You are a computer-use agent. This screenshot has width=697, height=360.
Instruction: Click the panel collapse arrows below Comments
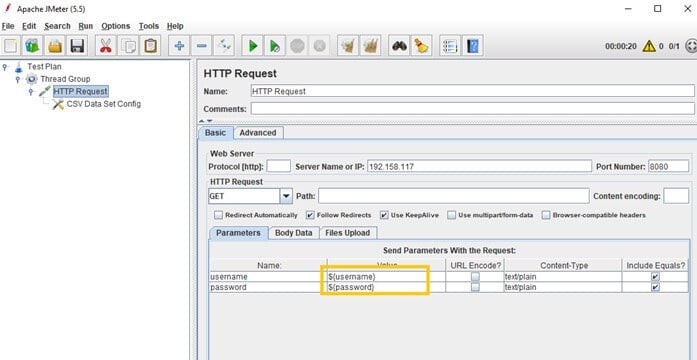(x=205, y=120)
